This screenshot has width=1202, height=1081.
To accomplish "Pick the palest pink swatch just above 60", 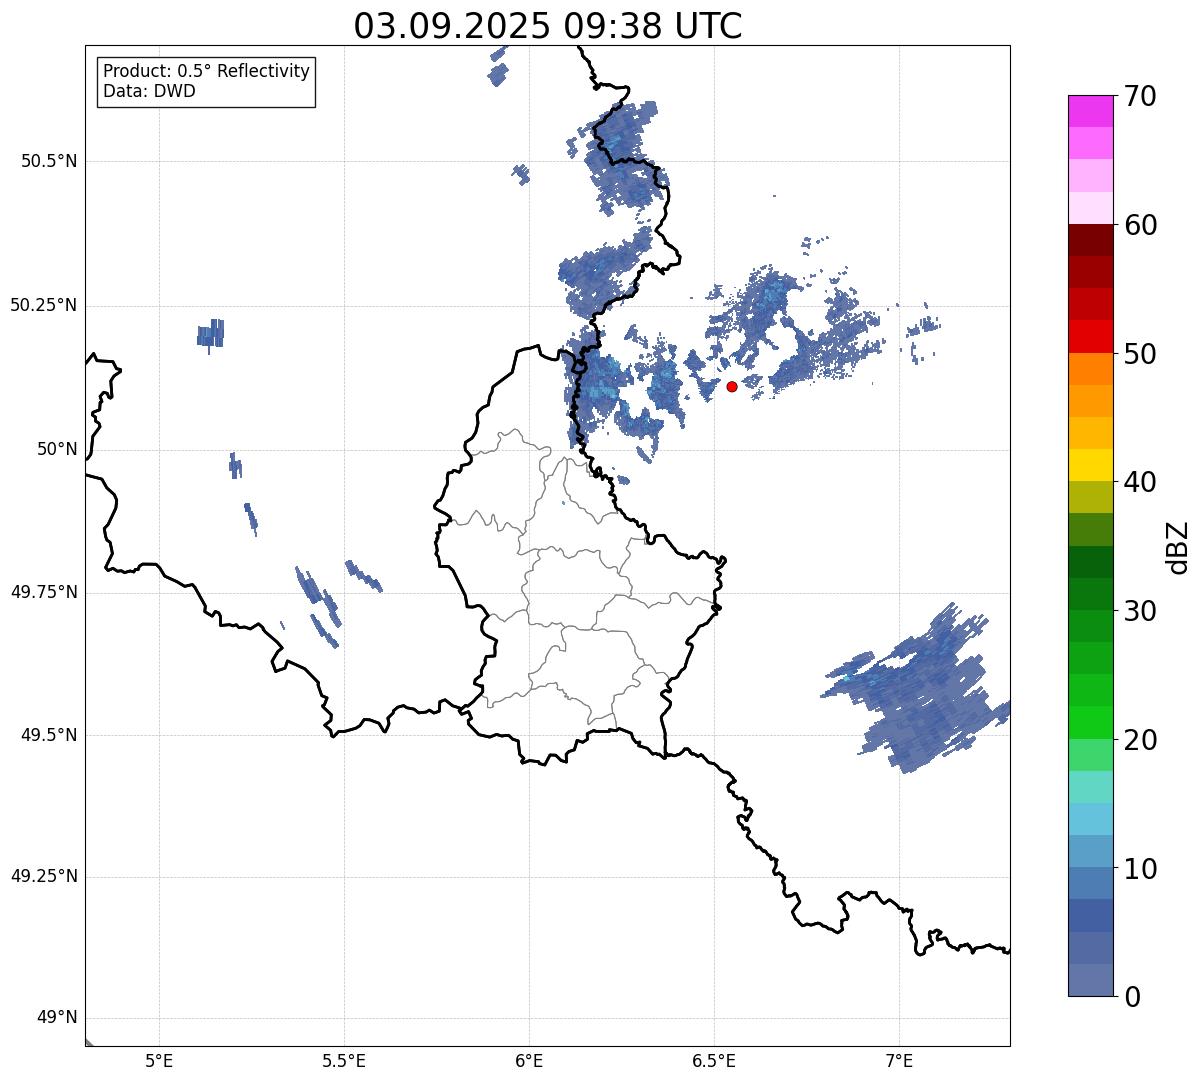I will (1090, 208).
